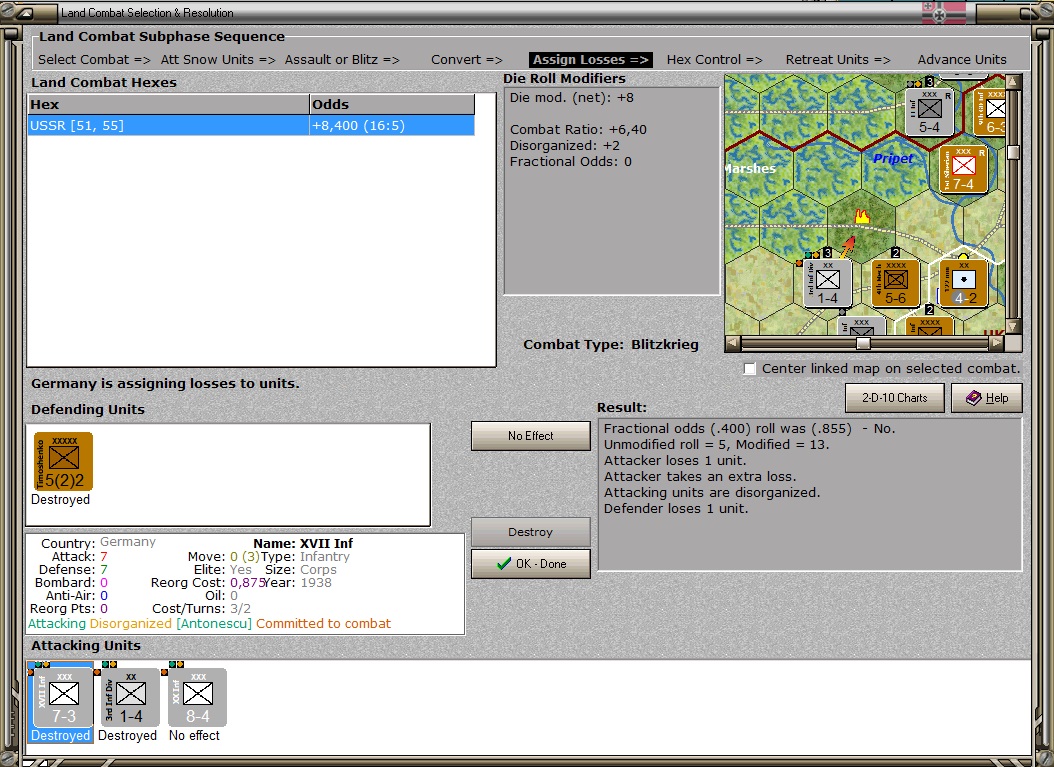Open the Help button
Viewport: 1054px width, 767px height.
(x=987, y=398)
